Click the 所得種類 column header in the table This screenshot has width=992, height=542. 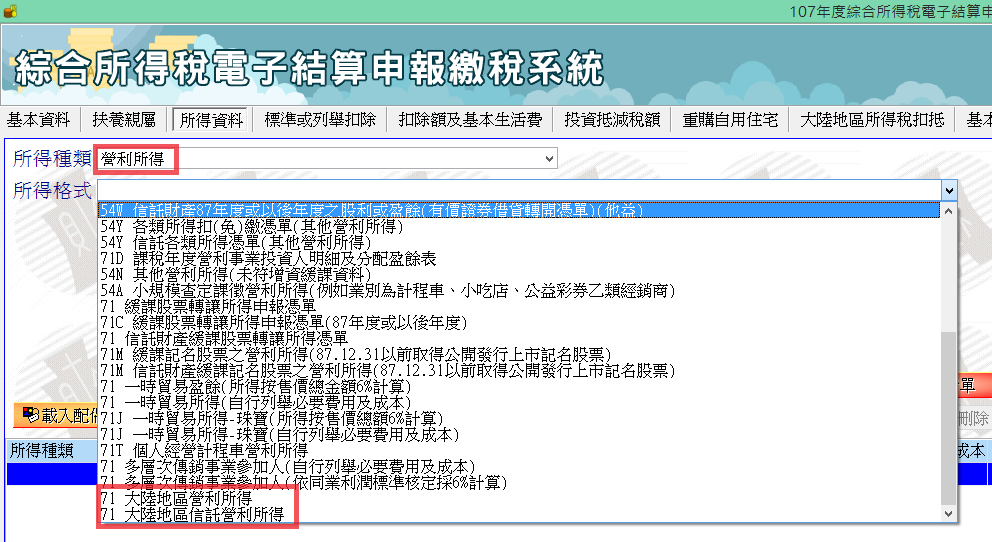(x=42, y=451)
